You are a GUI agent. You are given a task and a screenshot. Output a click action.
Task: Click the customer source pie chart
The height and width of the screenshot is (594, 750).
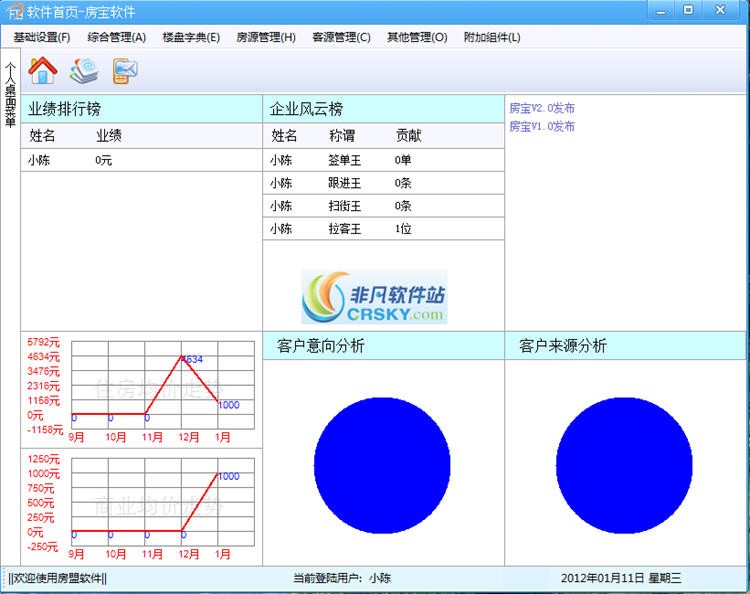[624, 465]
